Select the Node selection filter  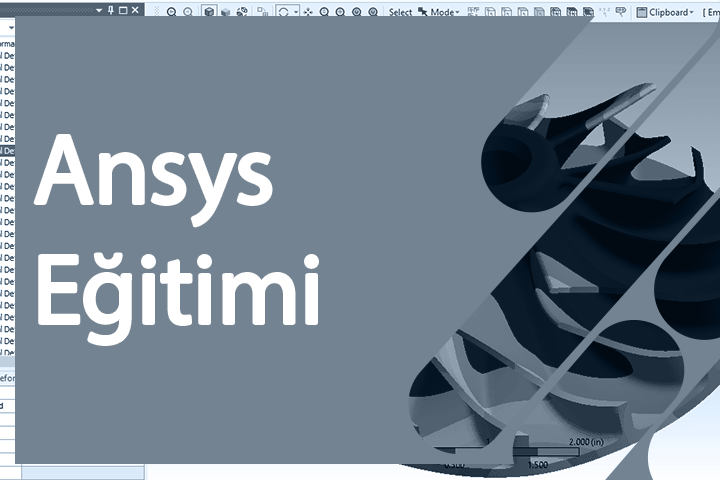[x=556, y=12]
